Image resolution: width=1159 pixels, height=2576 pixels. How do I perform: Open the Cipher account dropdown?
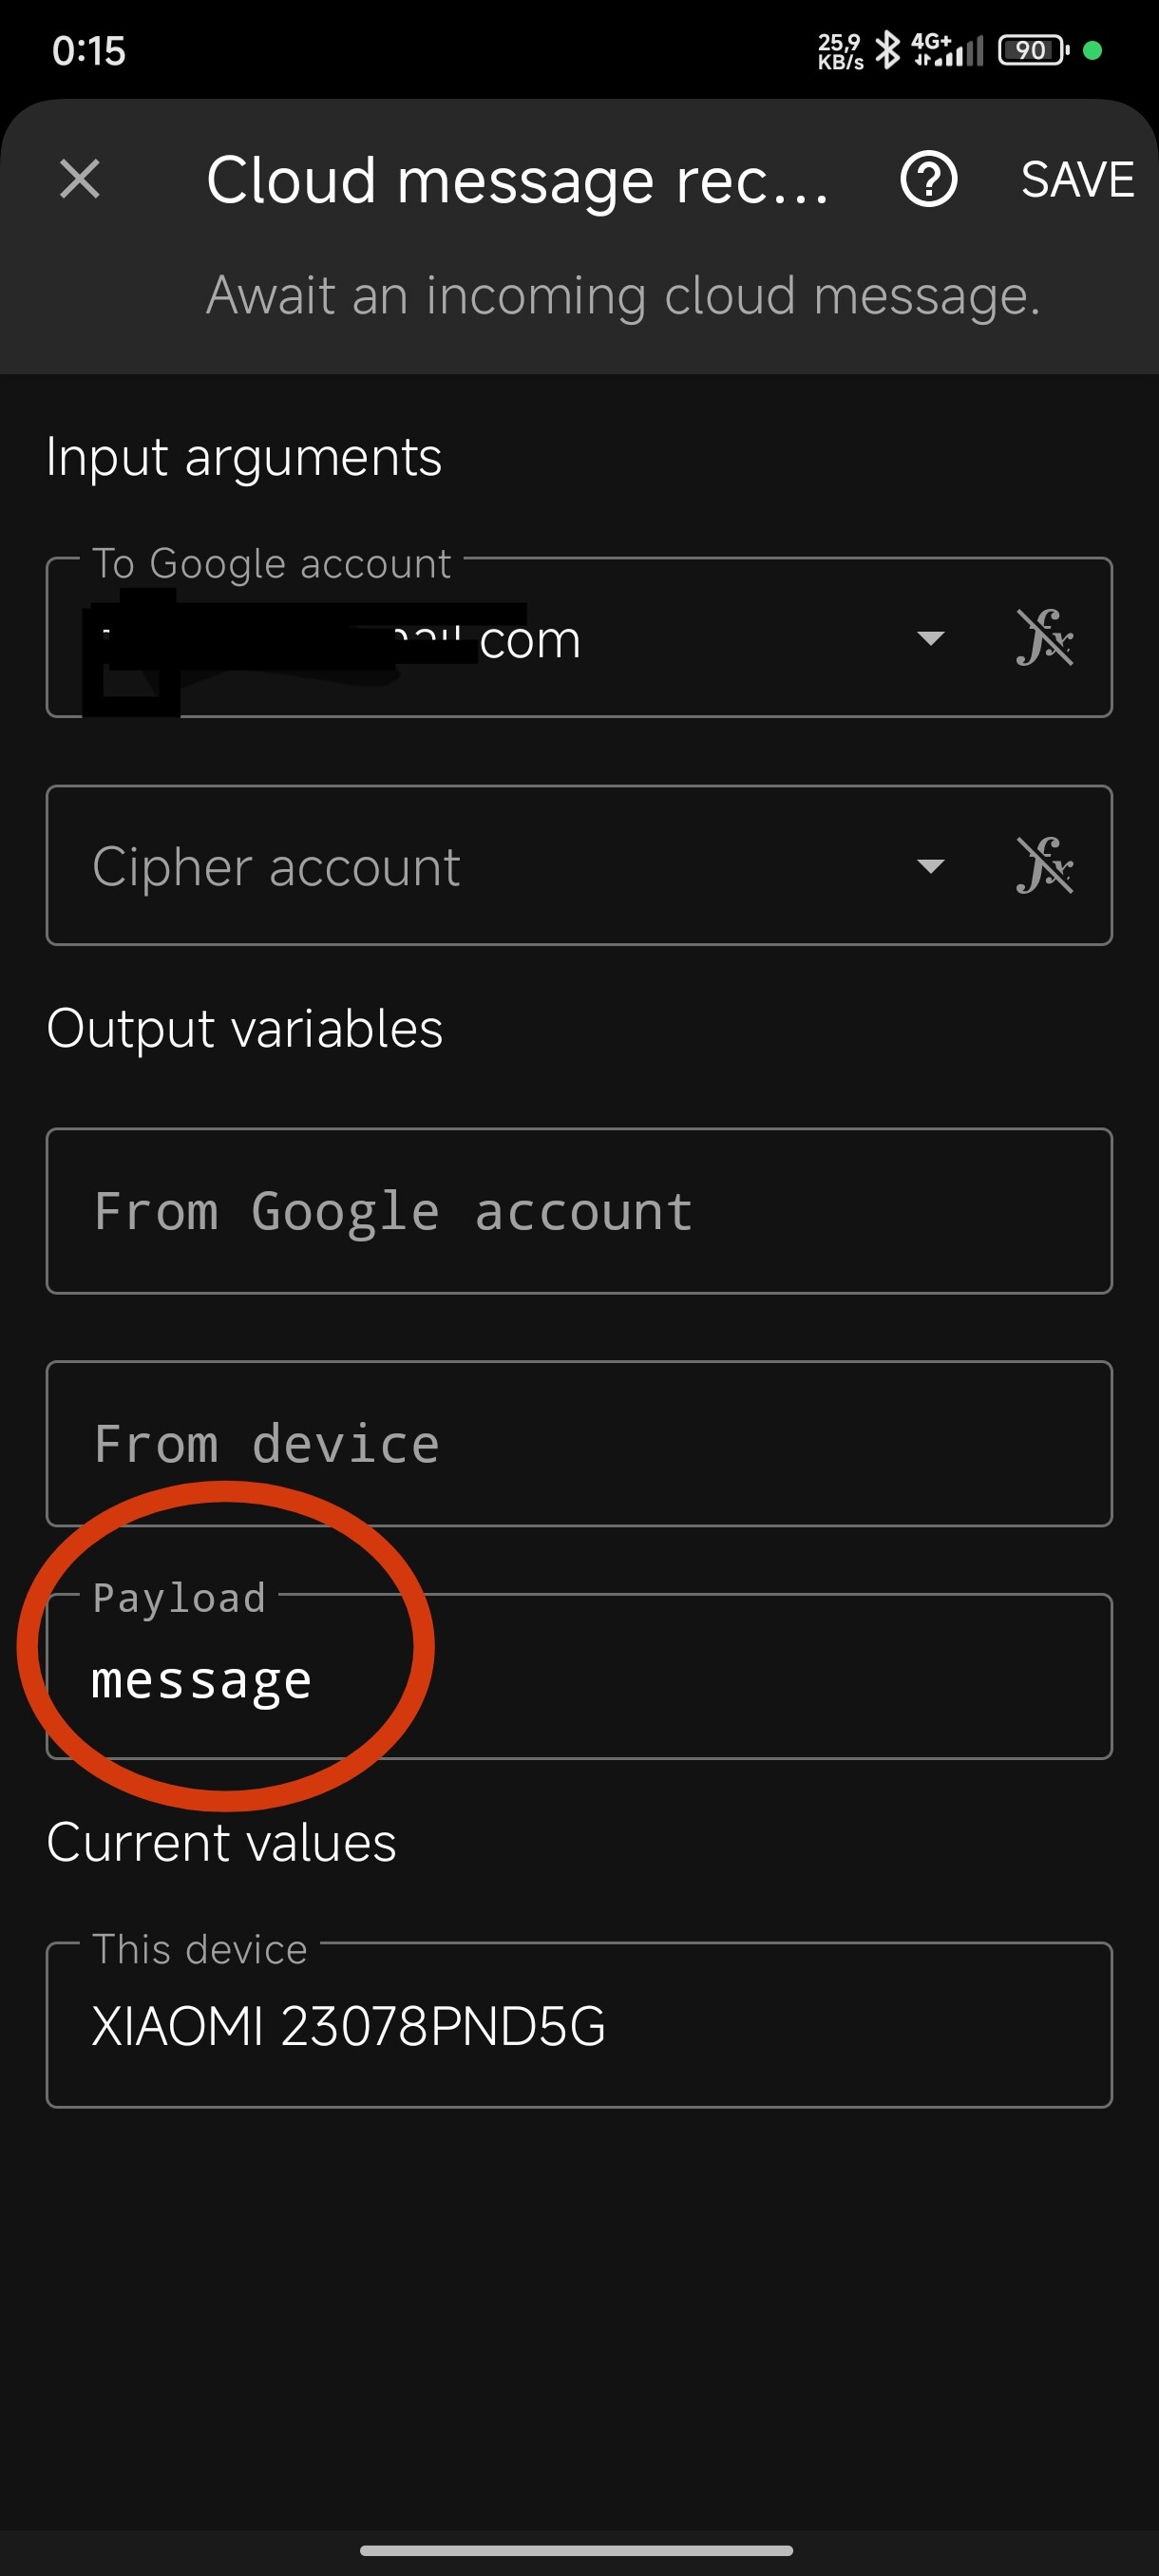pos(929,866)
